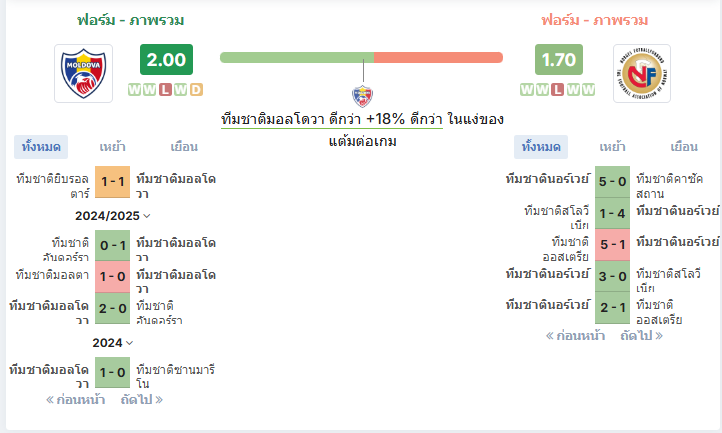Click ถัดไป link under Moldova matches

pos(142,399)
